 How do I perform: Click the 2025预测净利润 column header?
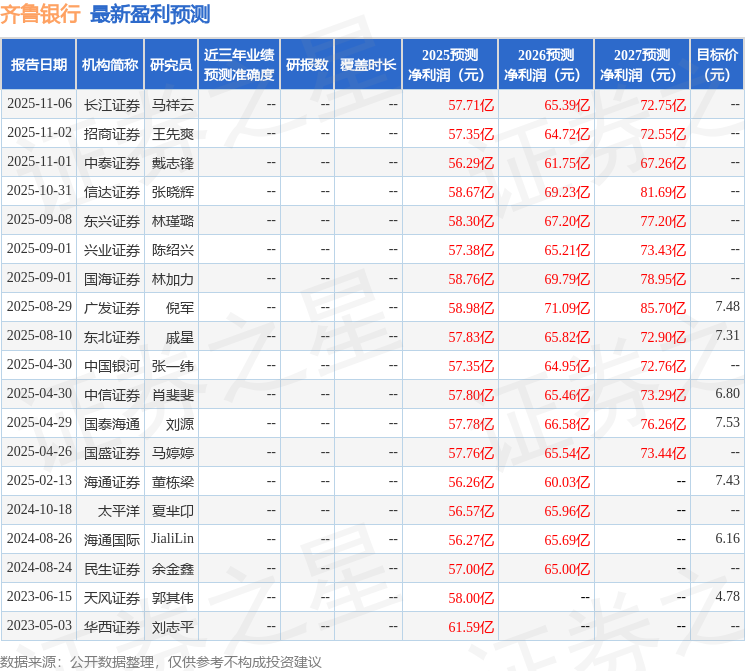(450, 65)
